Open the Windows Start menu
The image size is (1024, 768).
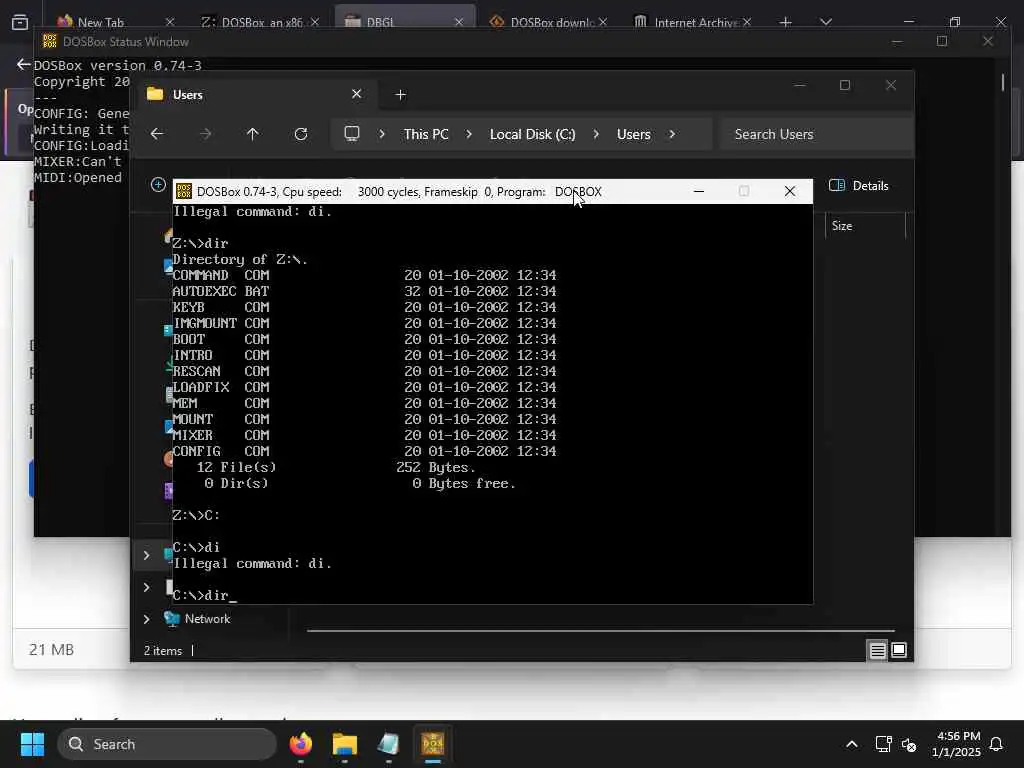tap(32, 744)
